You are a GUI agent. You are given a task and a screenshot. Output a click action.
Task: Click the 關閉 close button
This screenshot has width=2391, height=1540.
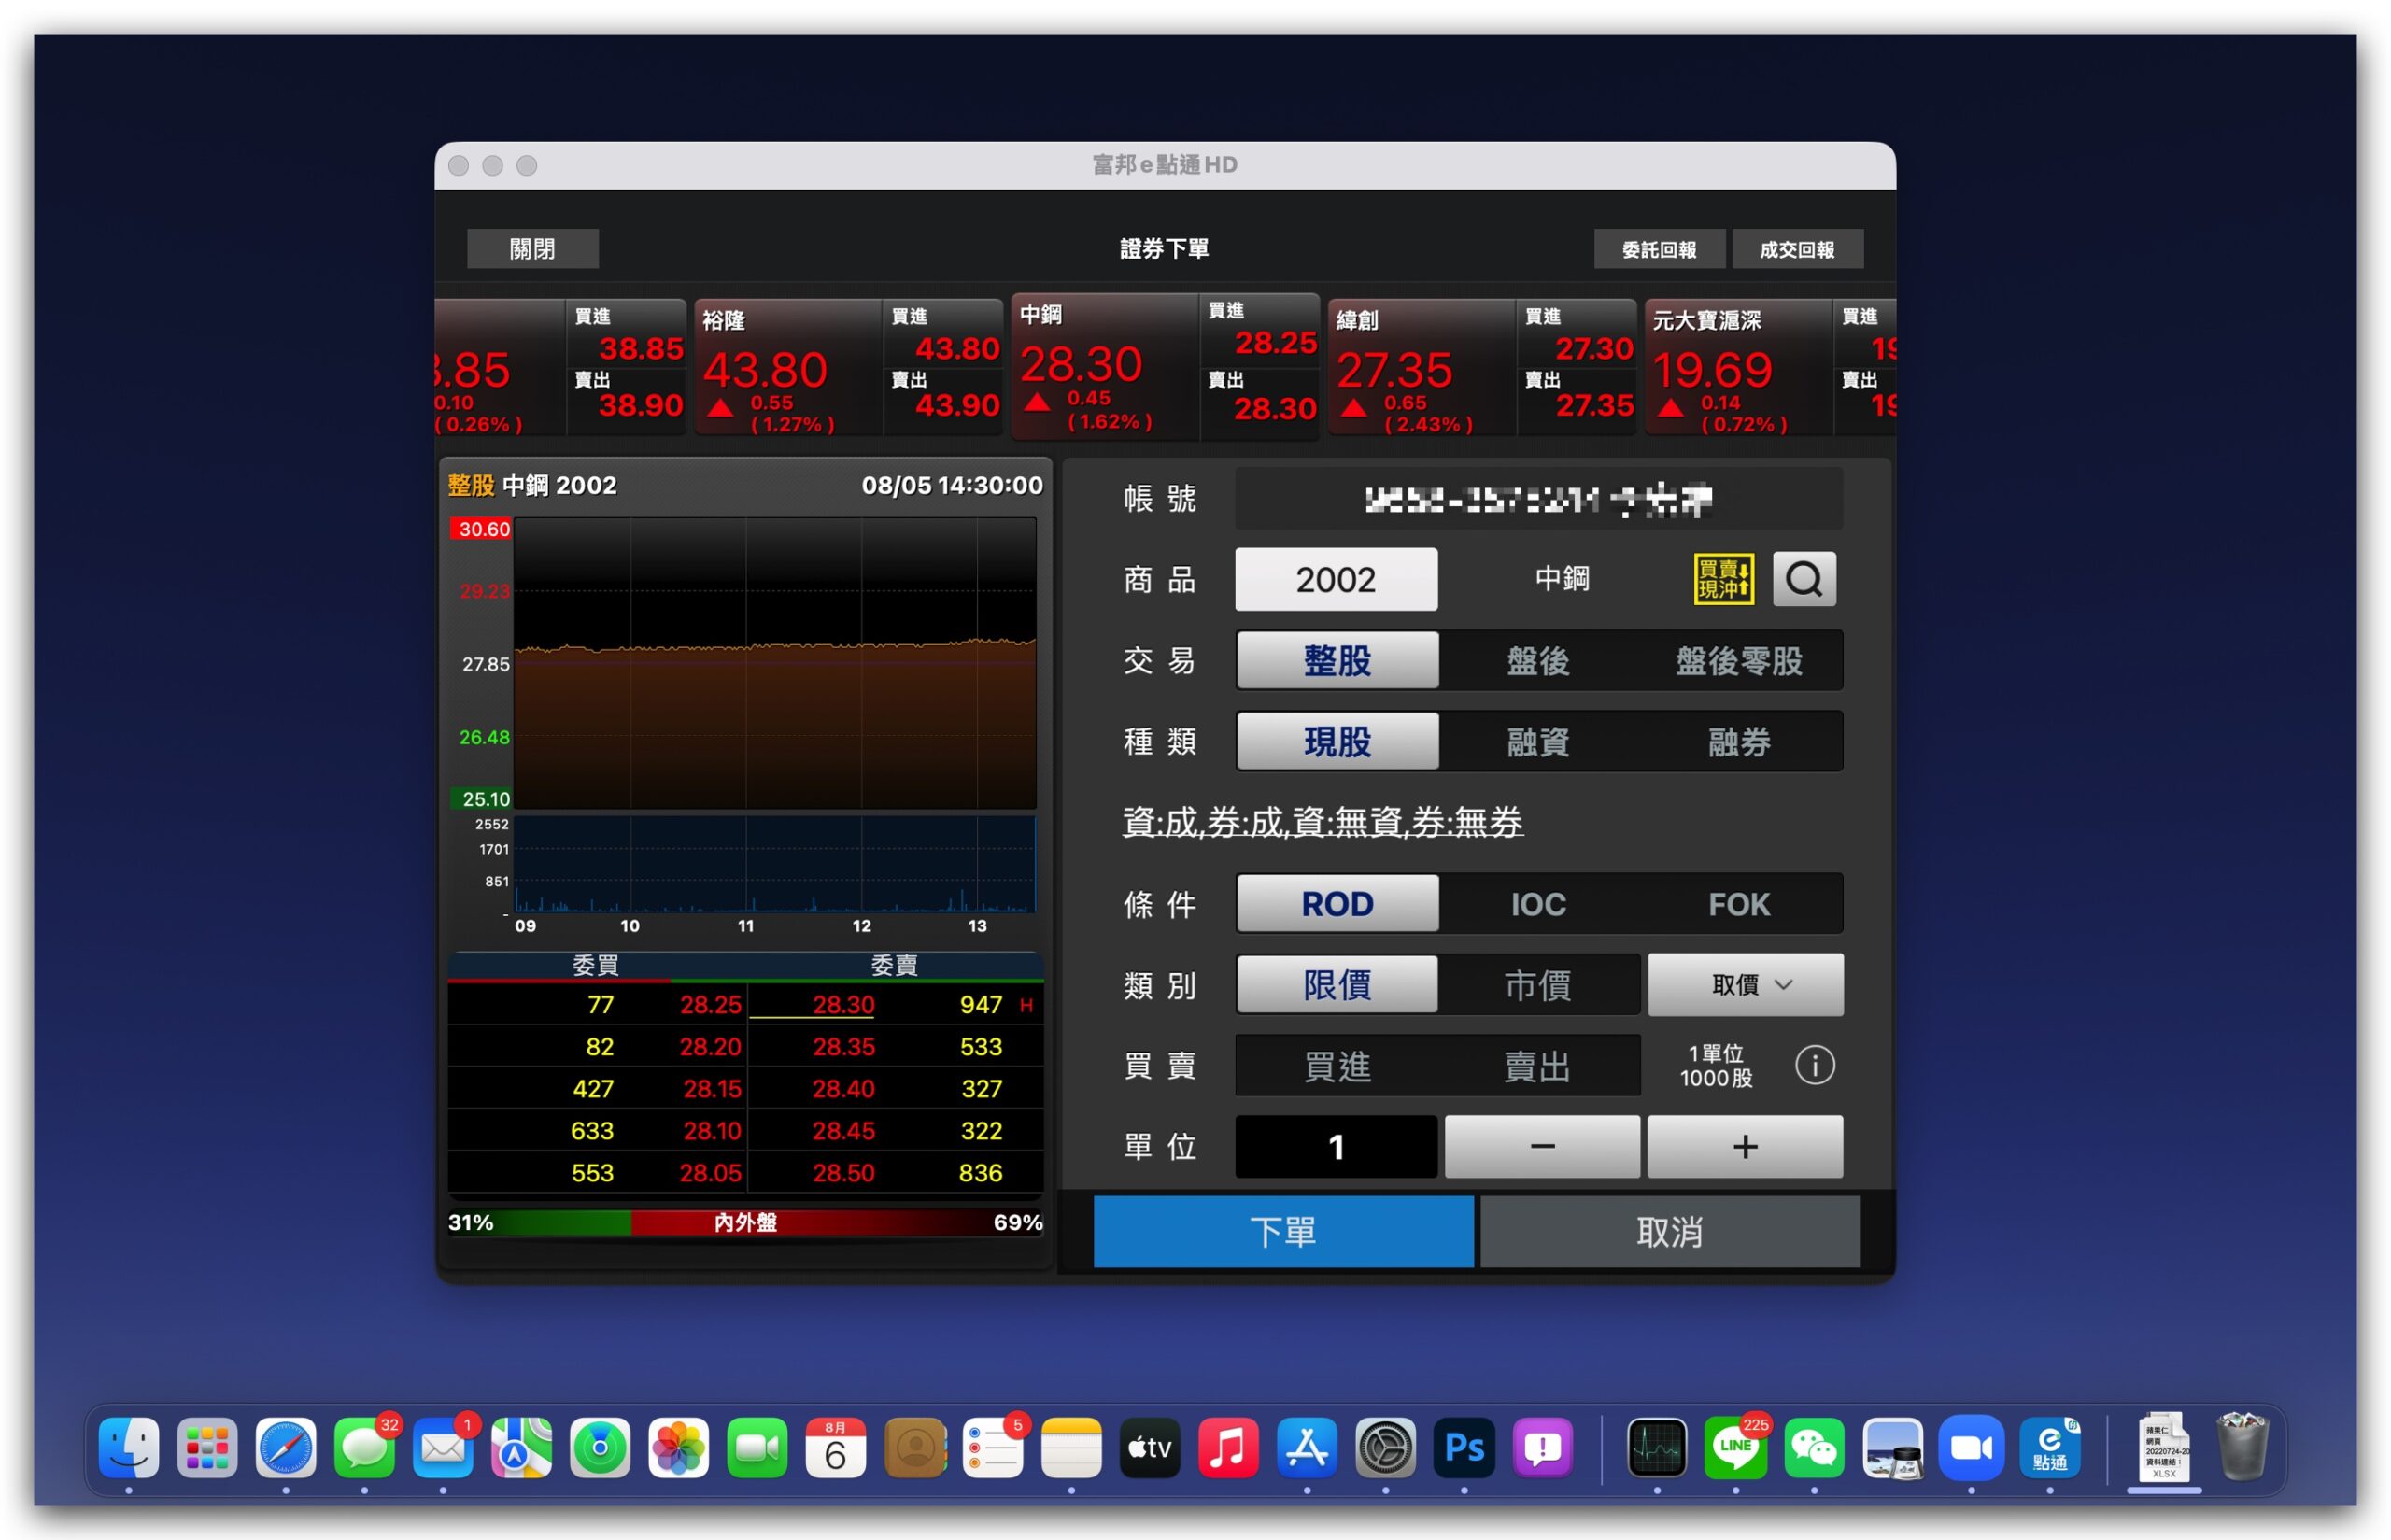(x=532, y=249)
